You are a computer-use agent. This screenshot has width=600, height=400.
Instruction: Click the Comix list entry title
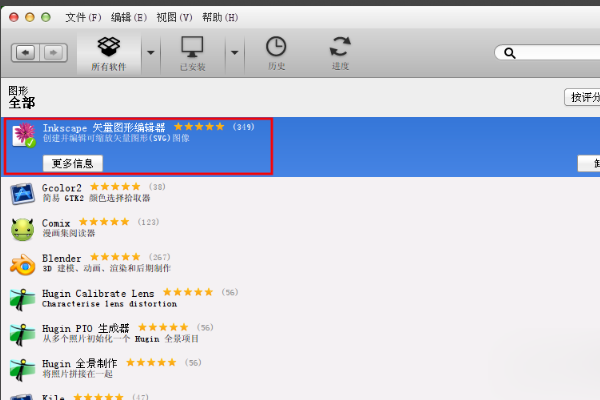[x=56, y=223]
